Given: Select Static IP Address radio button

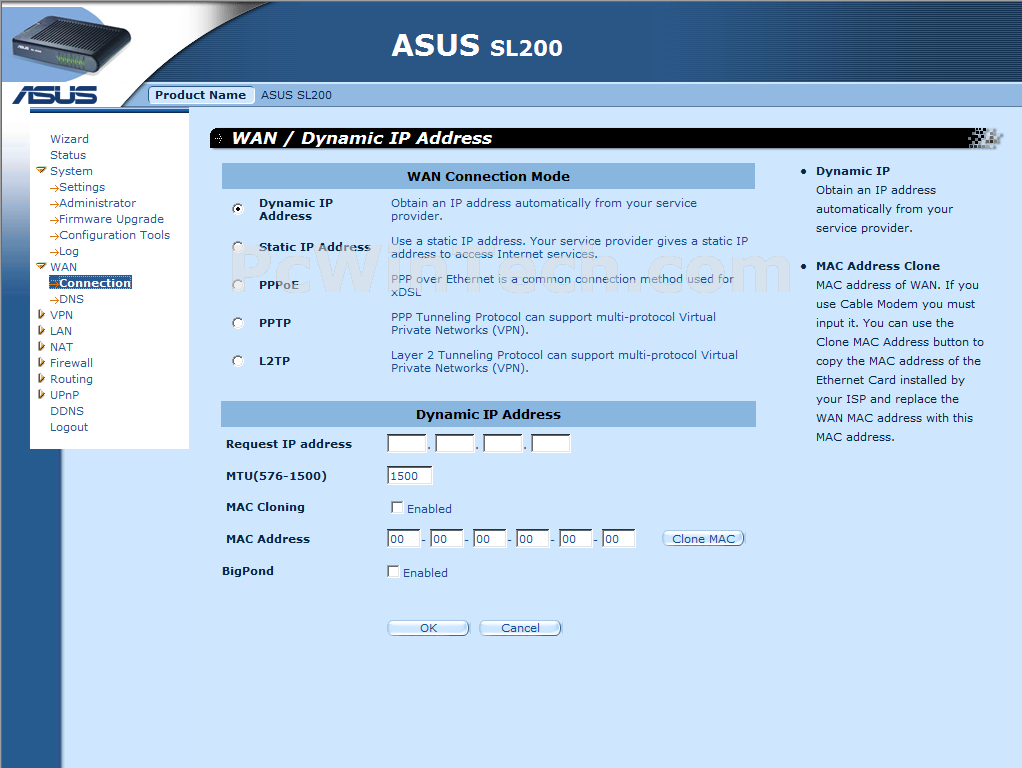Looking at the screenshot, I should click(x=238, y=246).
